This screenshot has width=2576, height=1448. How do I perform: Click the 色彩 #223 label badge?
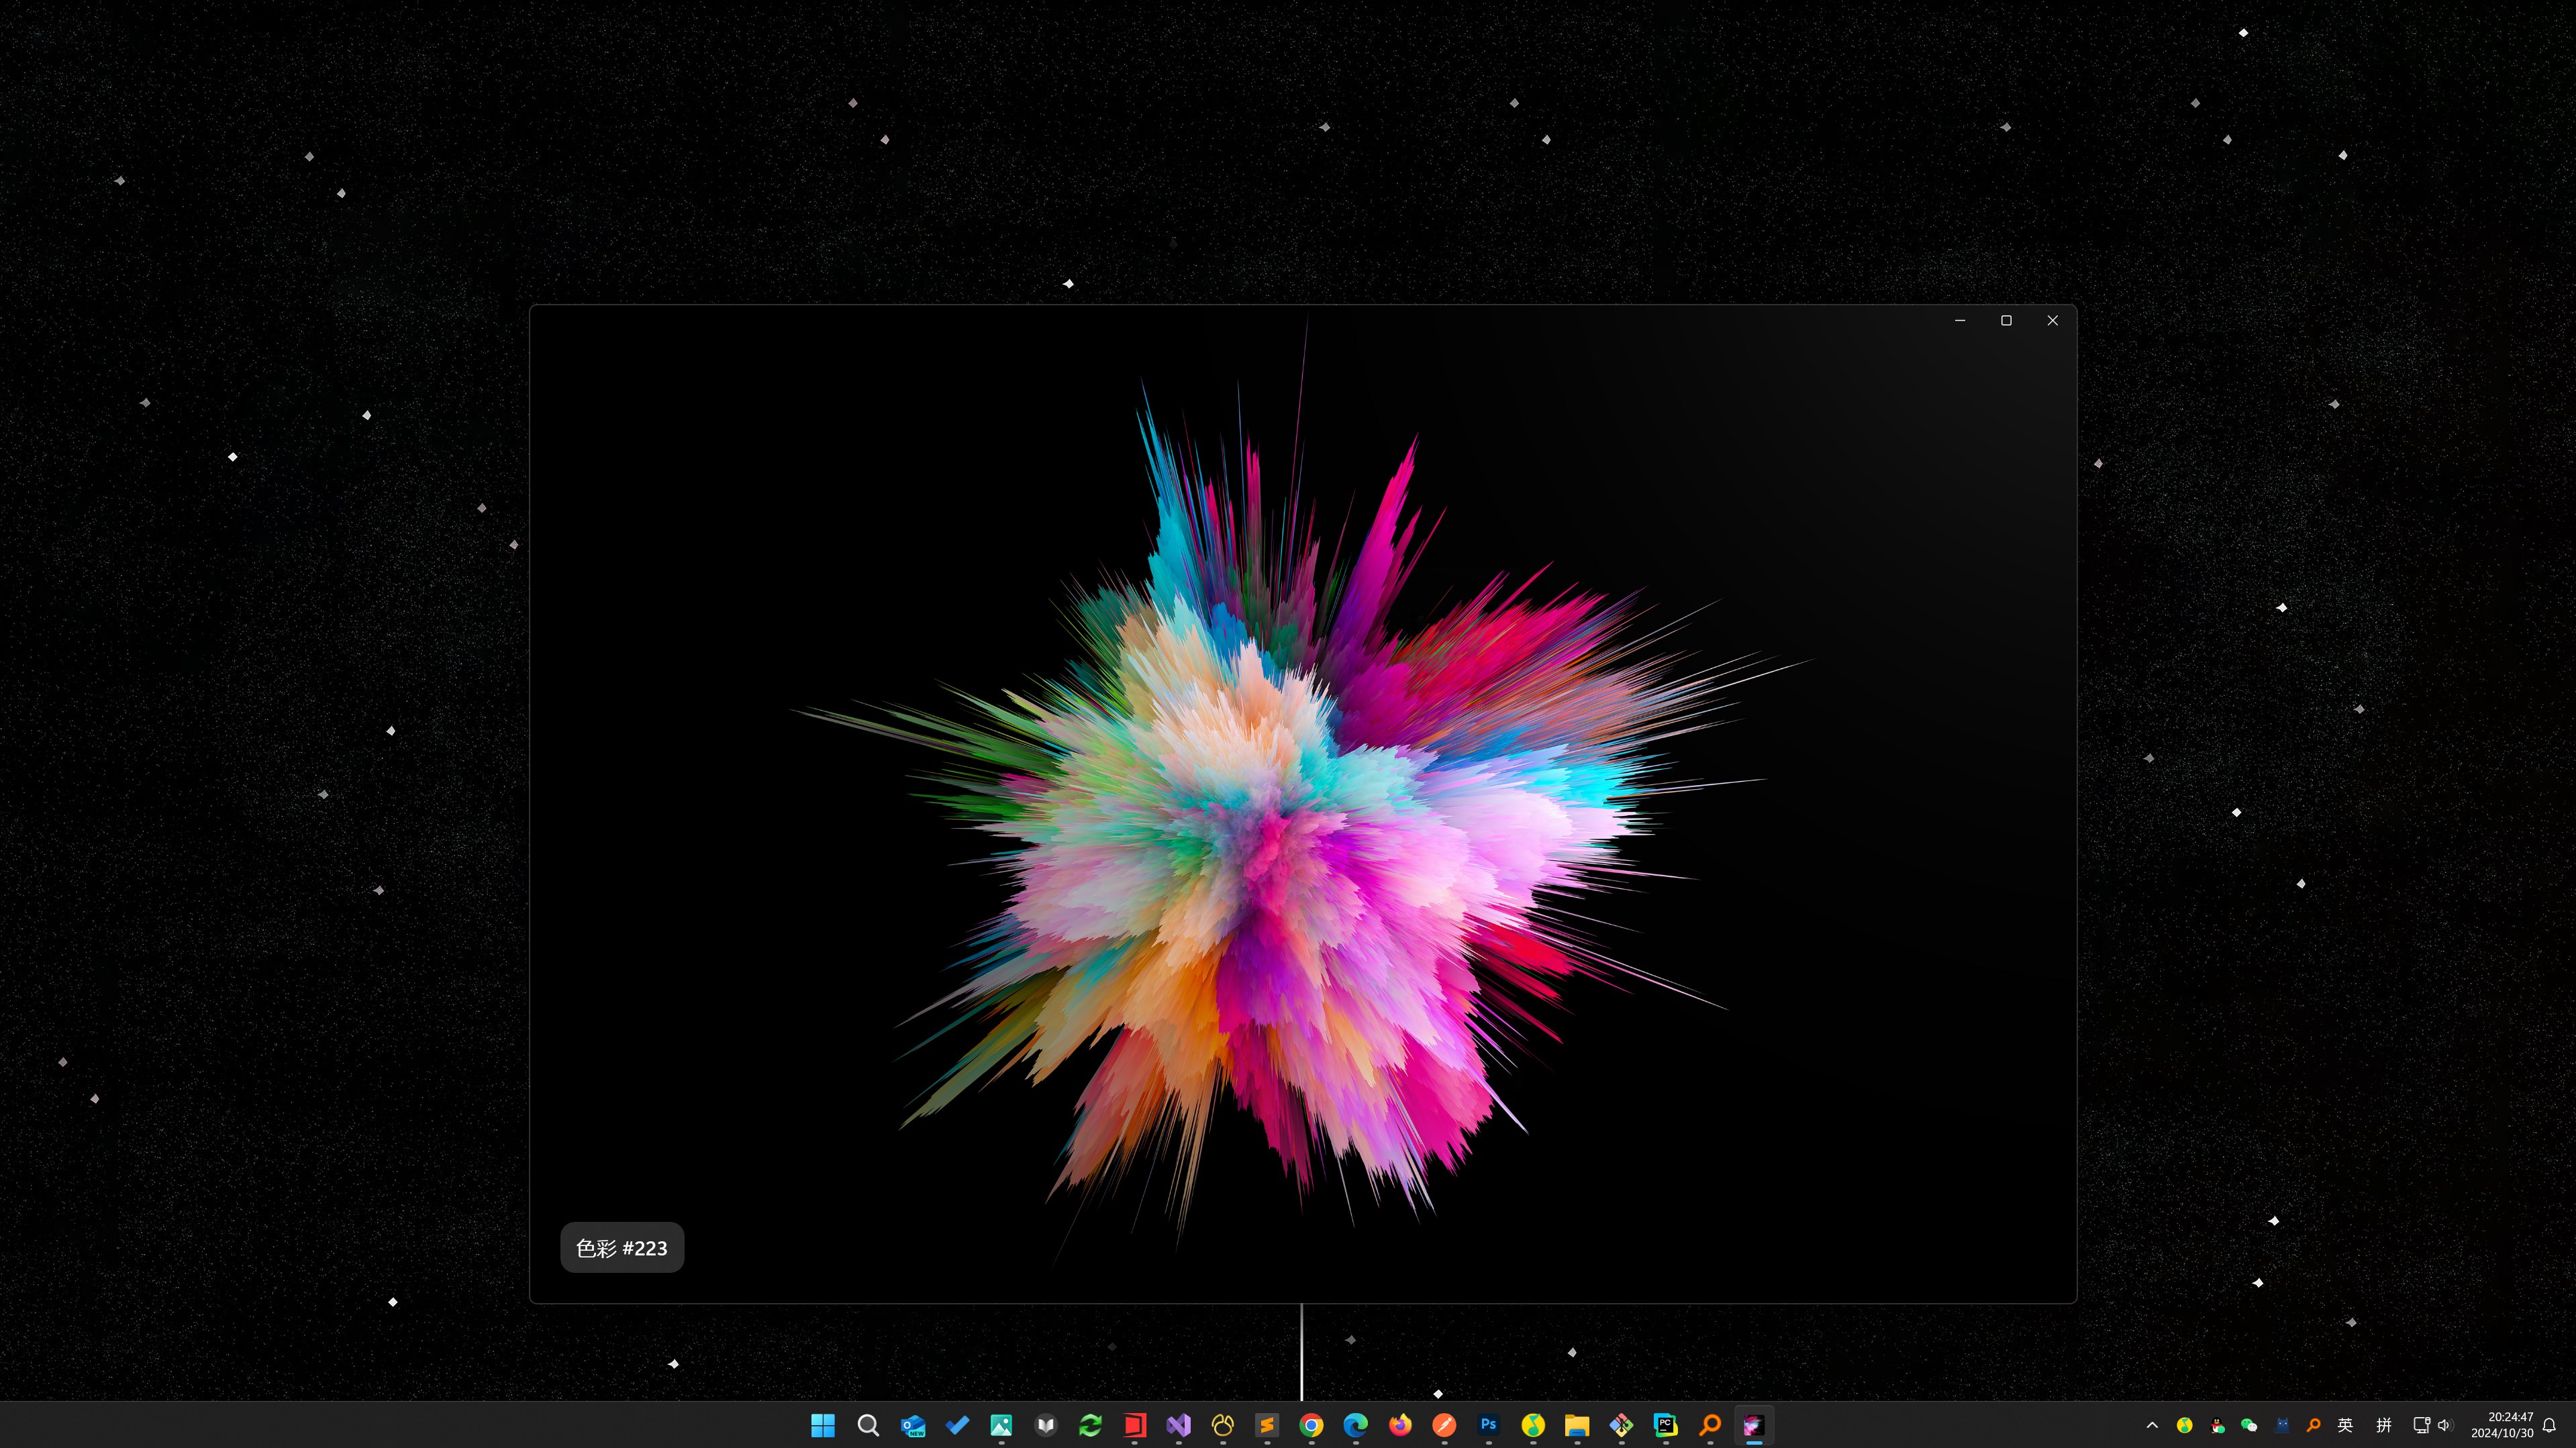pos(621,1247)
